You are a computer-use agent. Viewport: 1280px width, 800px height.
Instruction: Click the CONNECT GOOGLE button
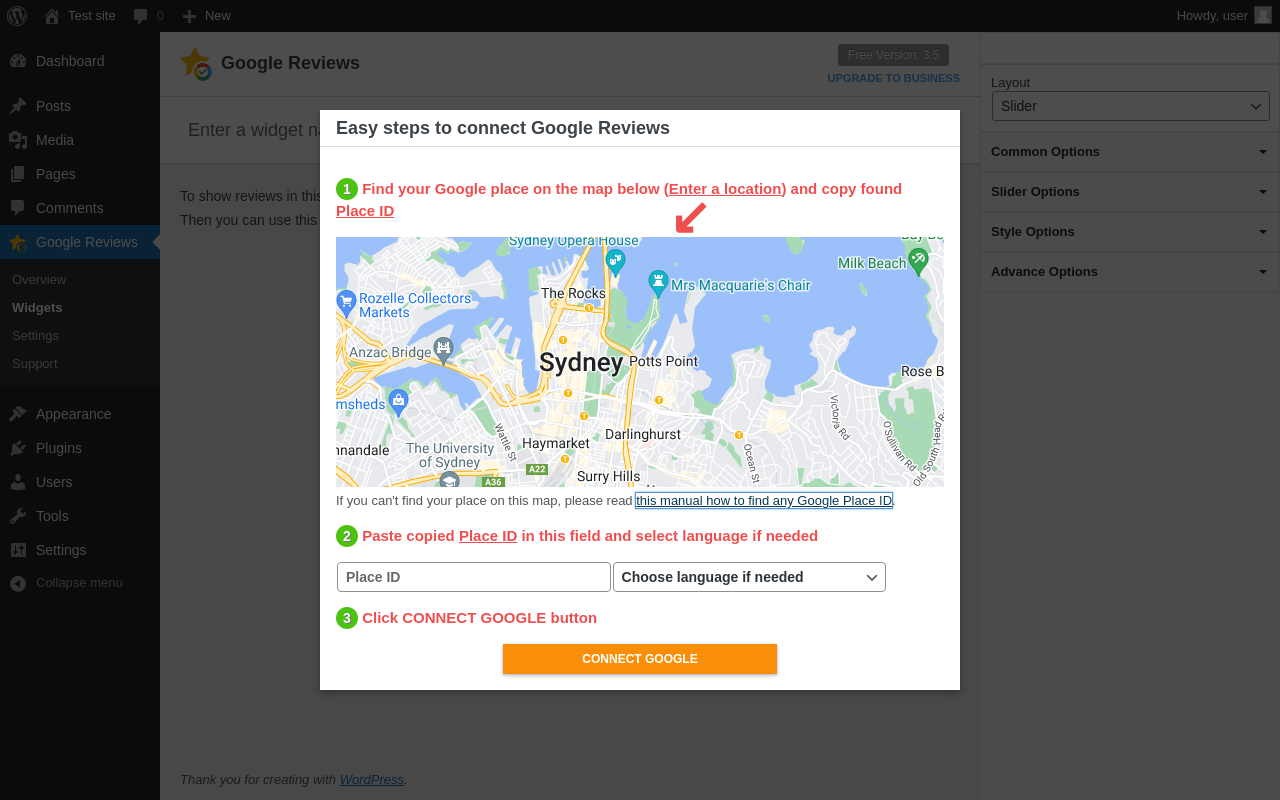click(640, 659)
